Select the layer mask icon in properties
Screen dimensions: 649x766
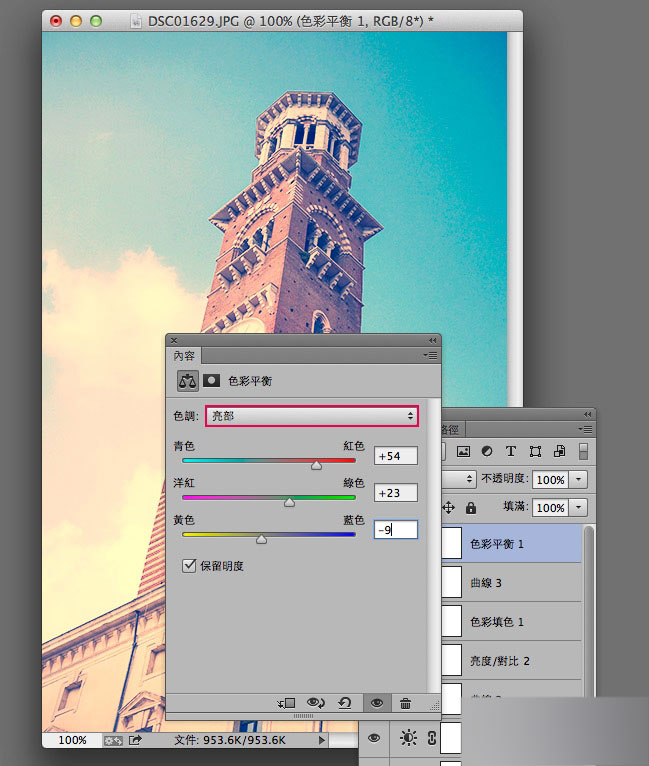tap(211, 381)
